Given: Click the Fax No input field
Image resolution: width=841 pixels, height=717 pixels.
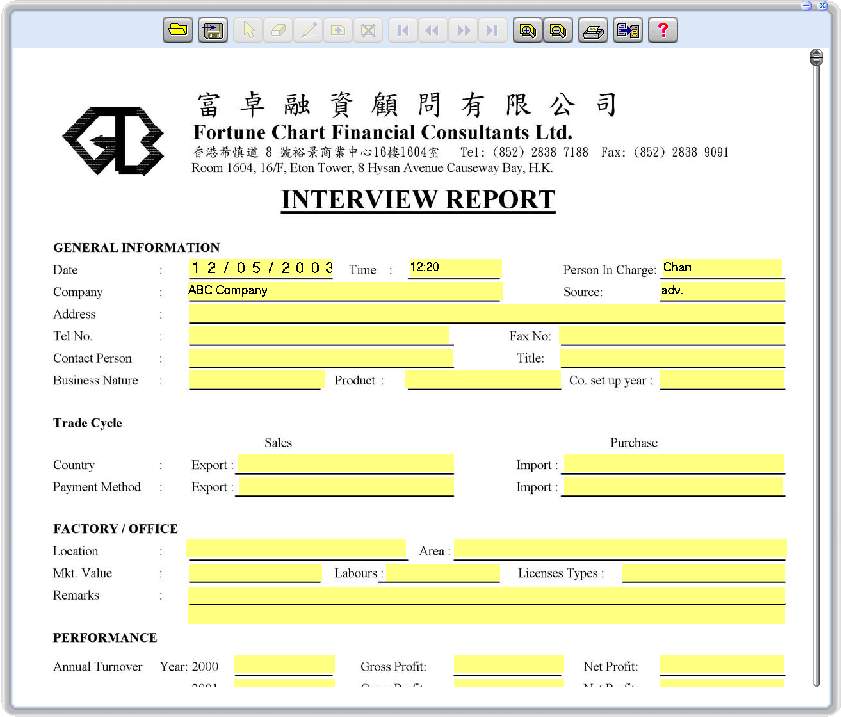Looking at the screenshot, I should (671, 336).
